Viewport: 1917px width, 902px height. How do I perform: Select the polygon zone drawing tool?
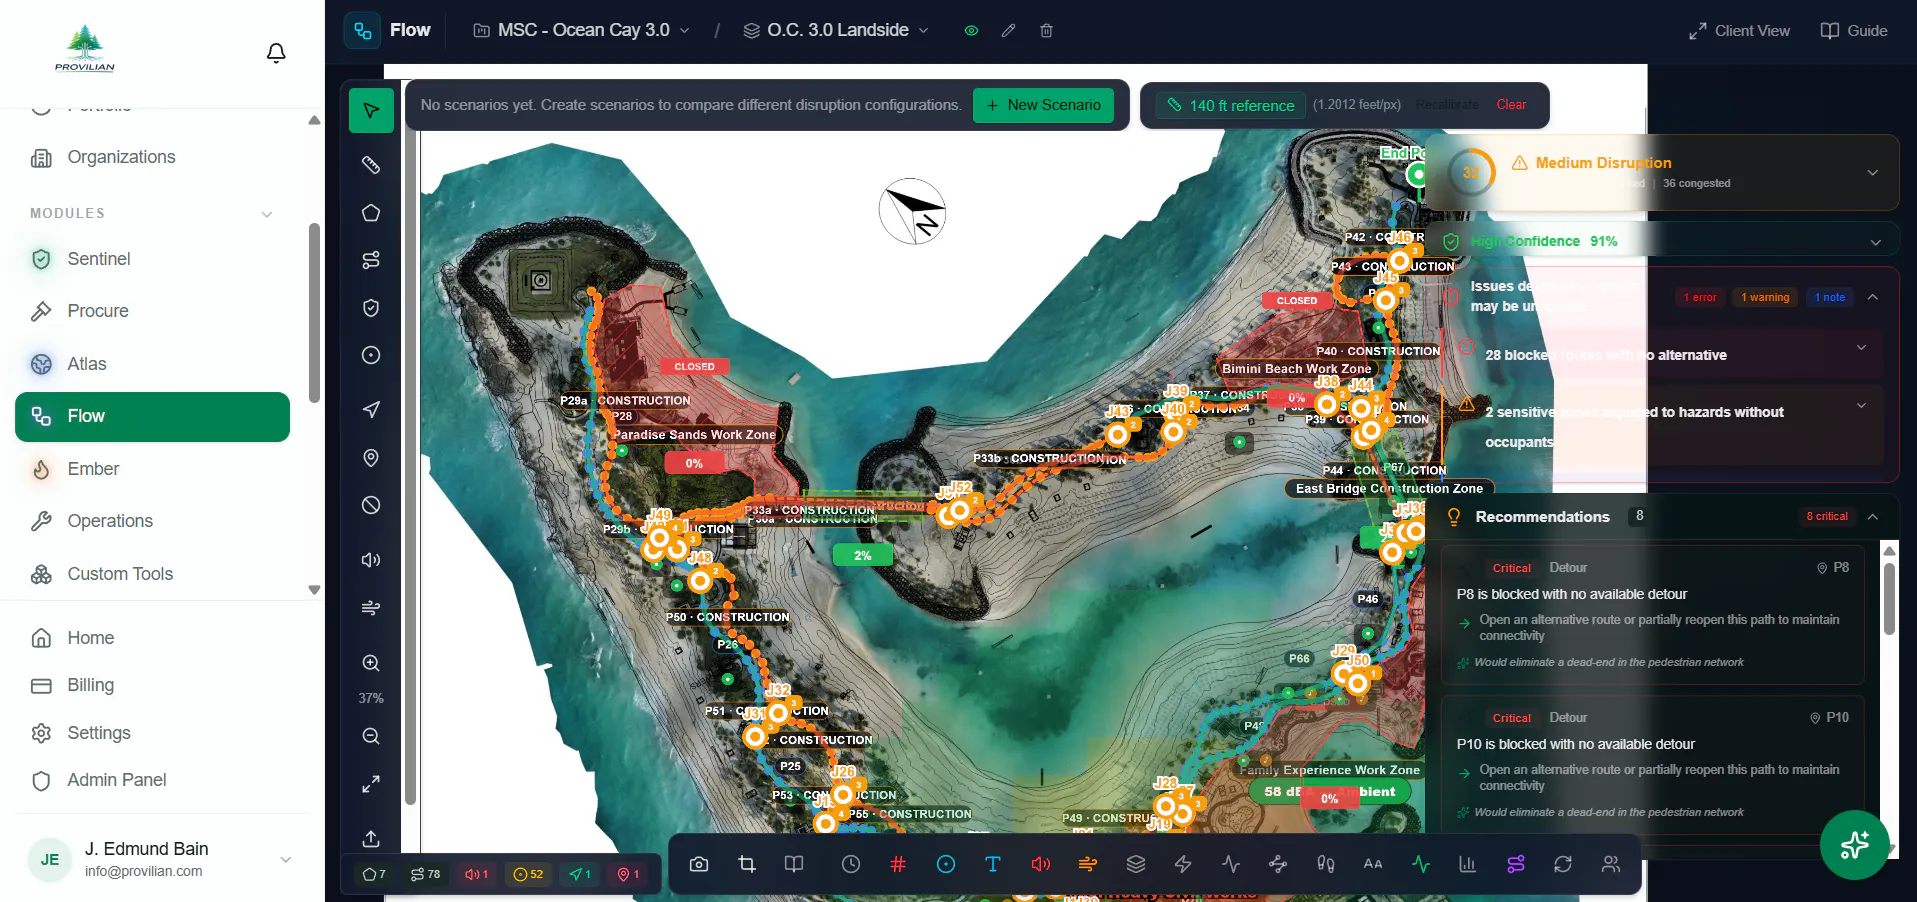point(371,213)
